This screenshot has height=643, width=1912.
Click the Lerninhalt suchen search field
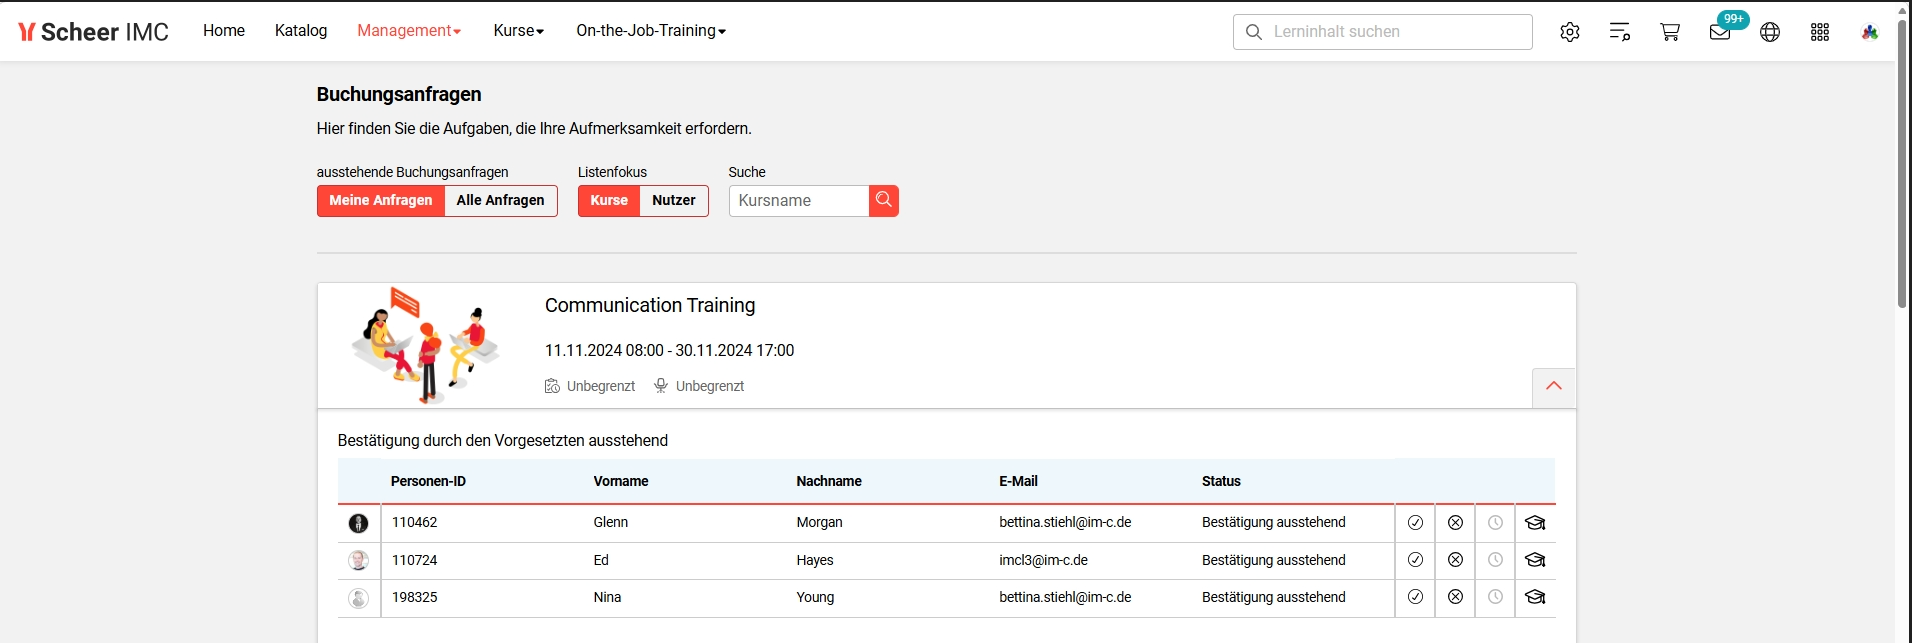pos(1383,32)
